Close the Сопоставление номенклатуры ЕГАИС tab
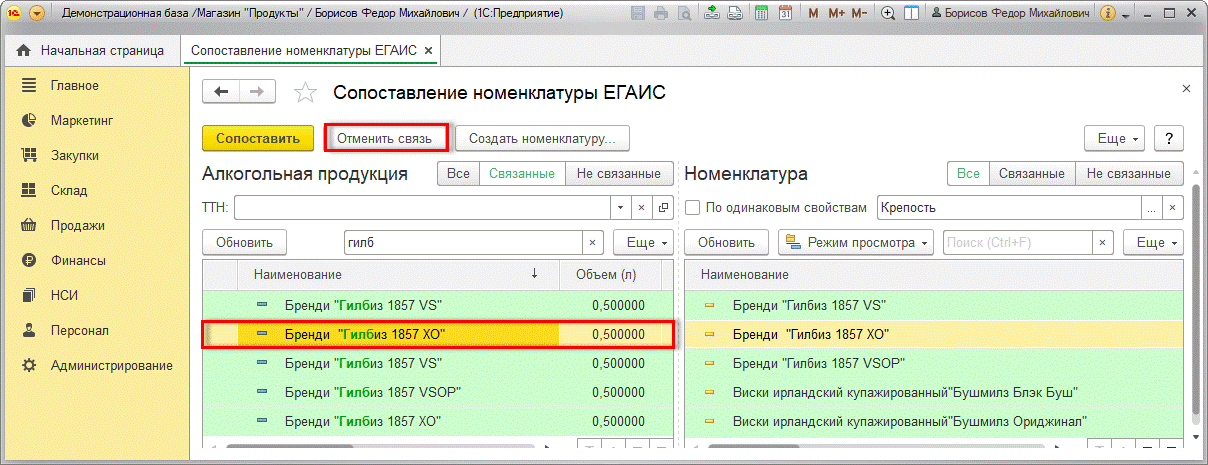 [x=428, y=50]
